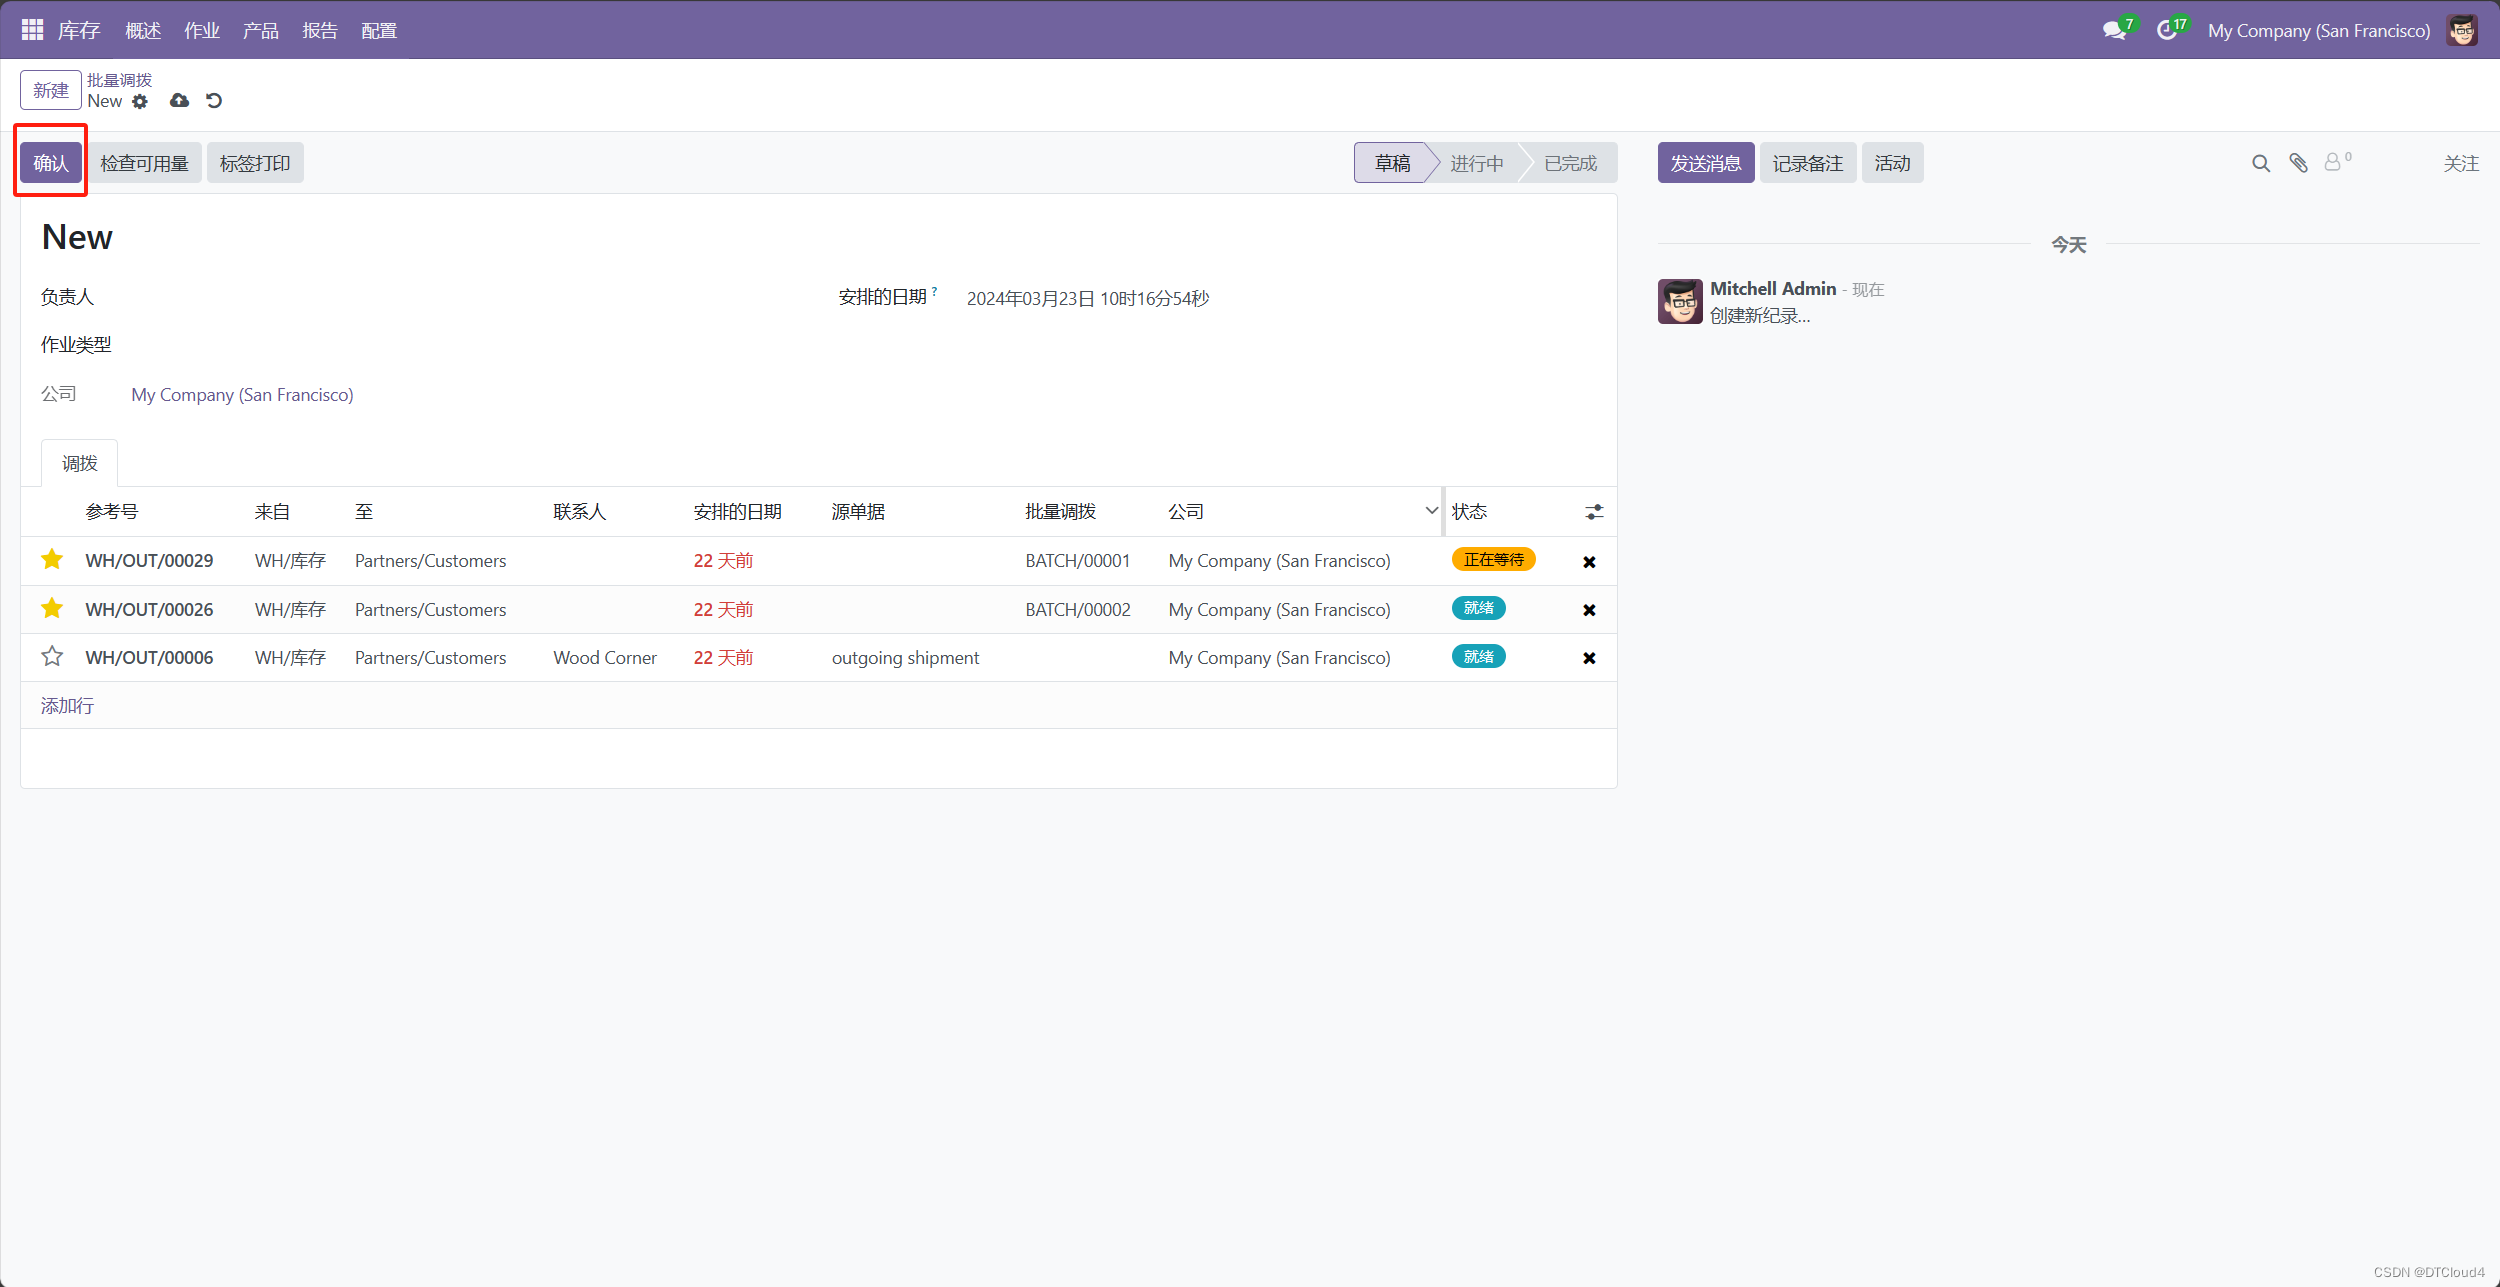Click the followers person icon
Viewport: 2500px width, 1287px height.
[x=2333, y=162]
